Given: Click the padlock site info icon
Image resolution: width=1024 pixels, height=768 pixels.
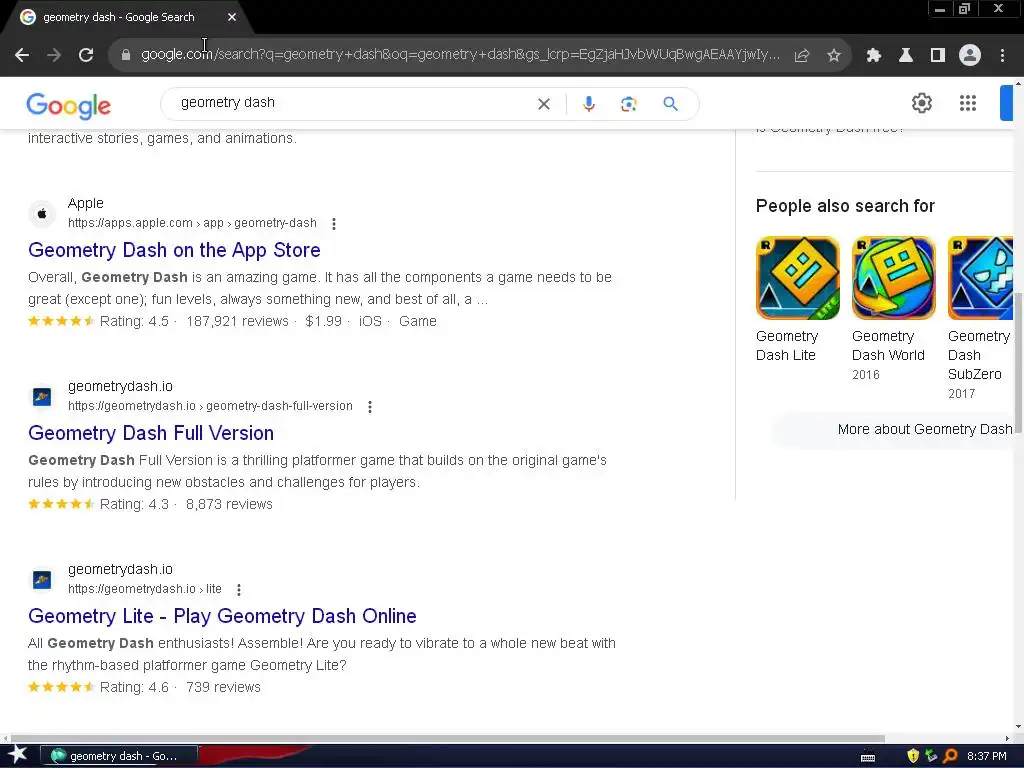Looking at the screenshot, I should click(x=126, y=55).
